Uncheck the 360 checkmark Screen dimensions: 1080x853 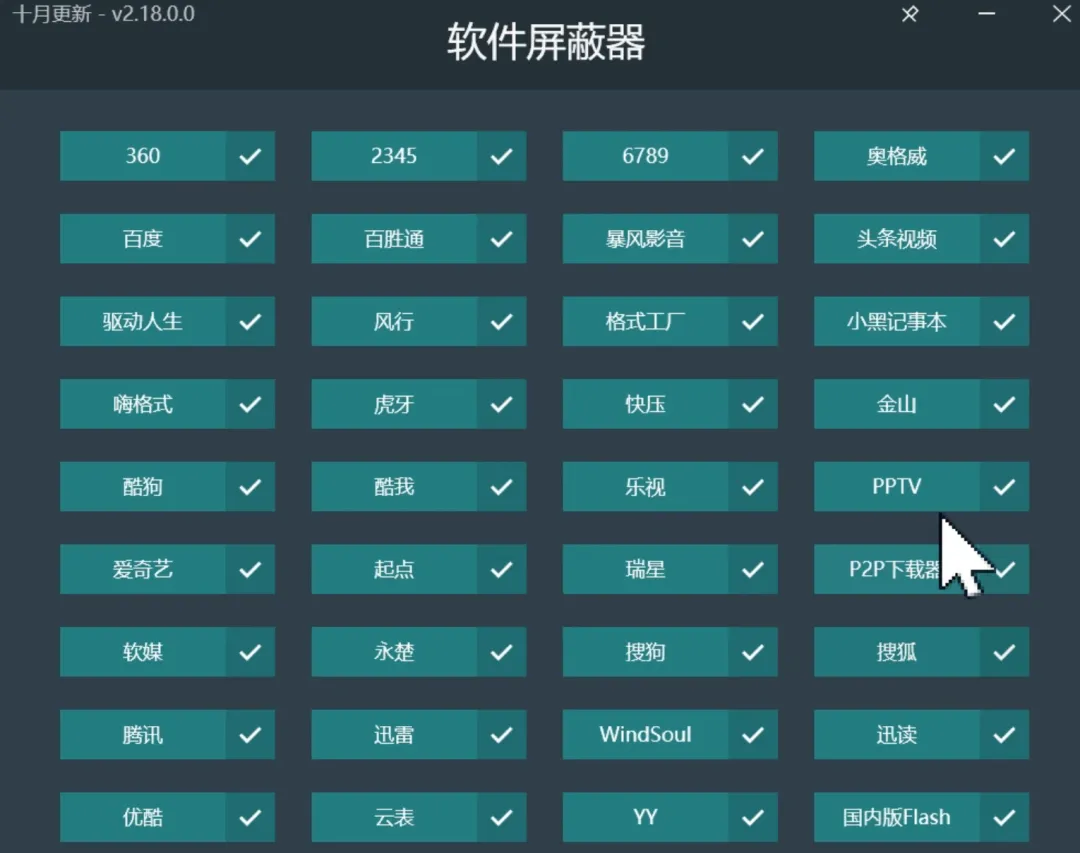[250, 156]
